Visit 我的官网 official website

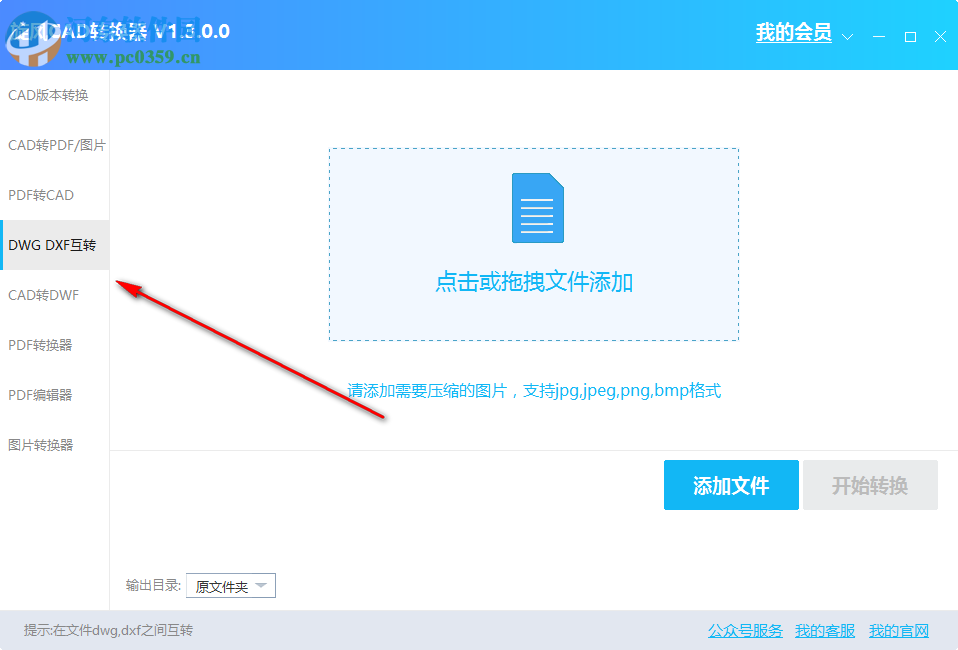click(x=899, y=631)
